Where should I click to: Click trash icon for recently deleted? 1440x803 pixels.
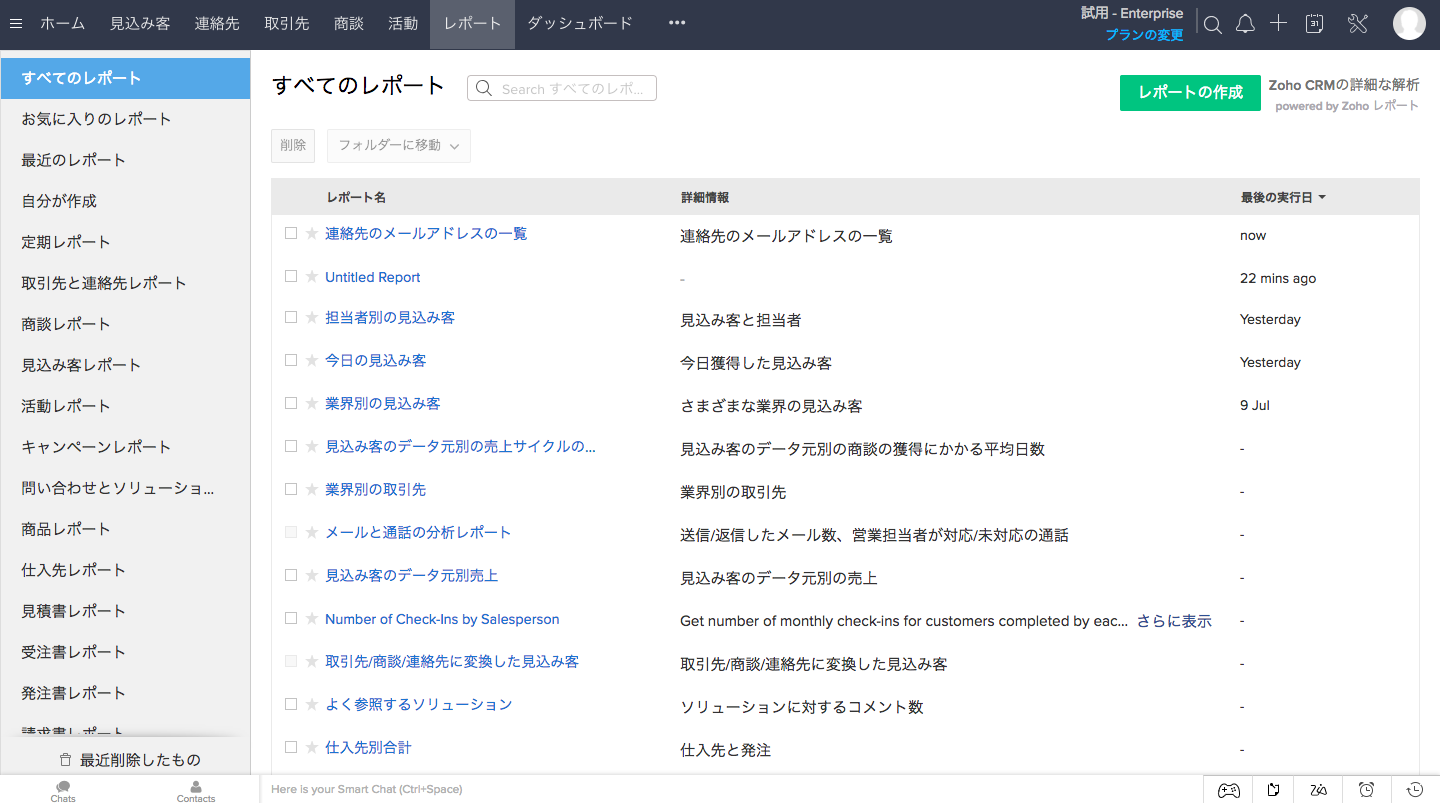[66, 760]
